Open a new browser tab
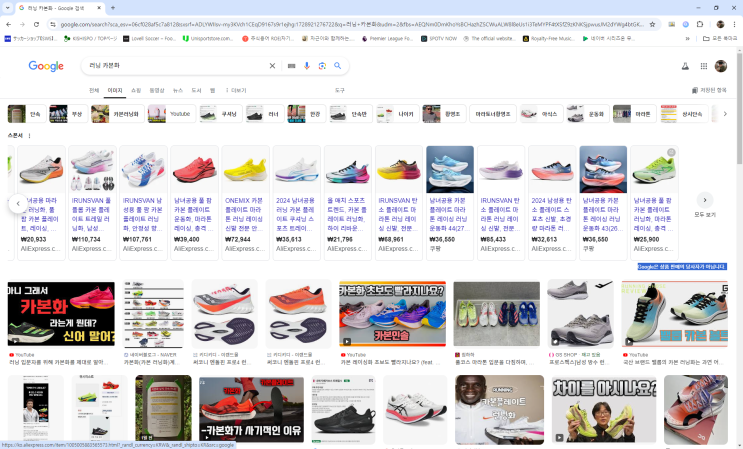The image size is (743, 449). click(x=113, y=8)
